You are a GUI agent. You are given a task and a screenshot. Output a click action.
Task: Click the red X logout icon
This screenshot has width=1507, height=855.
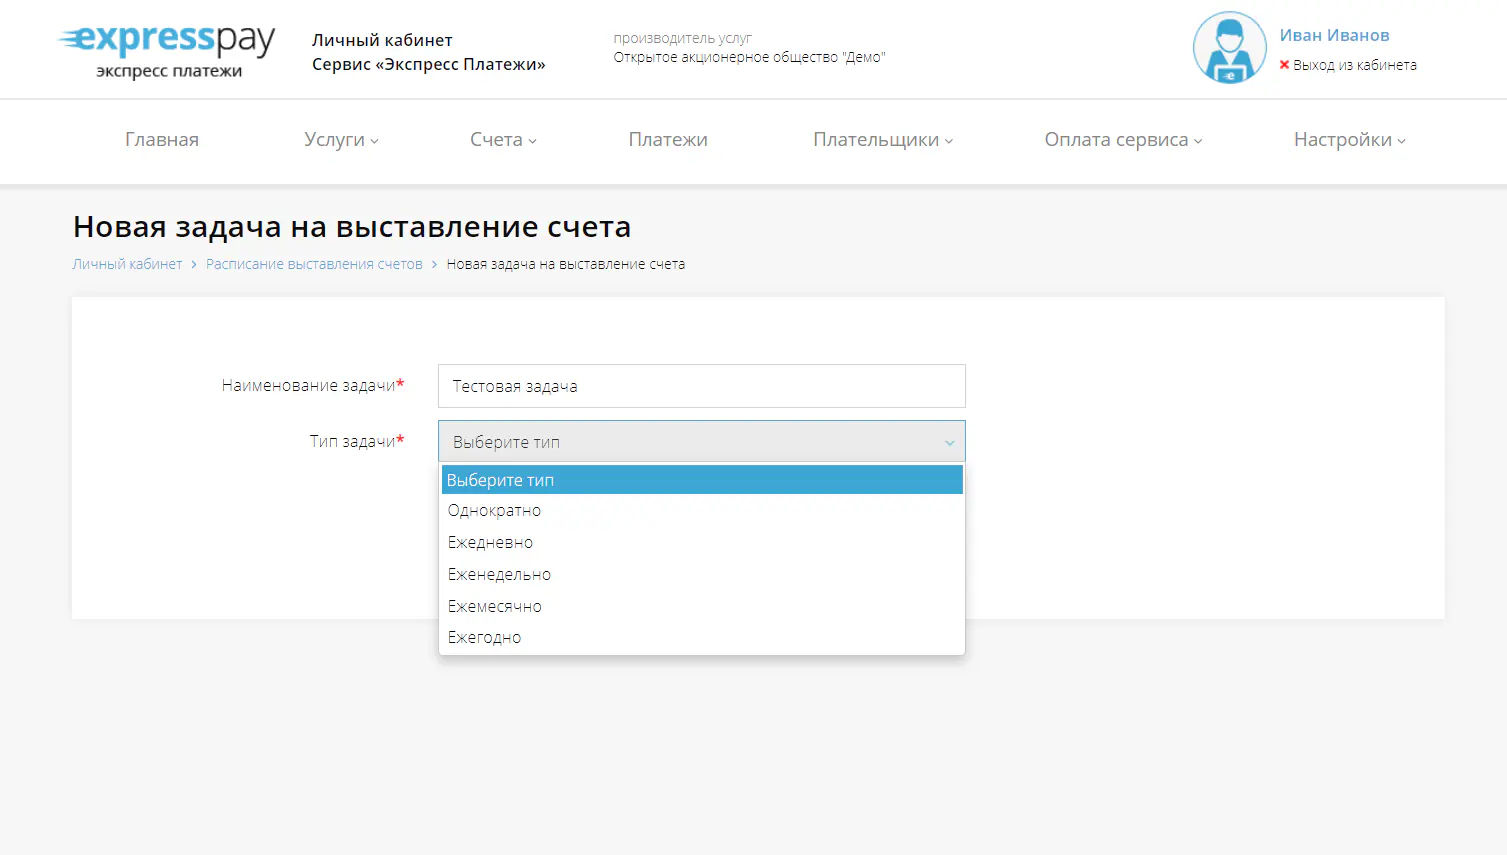click(x=1284, y=65)
